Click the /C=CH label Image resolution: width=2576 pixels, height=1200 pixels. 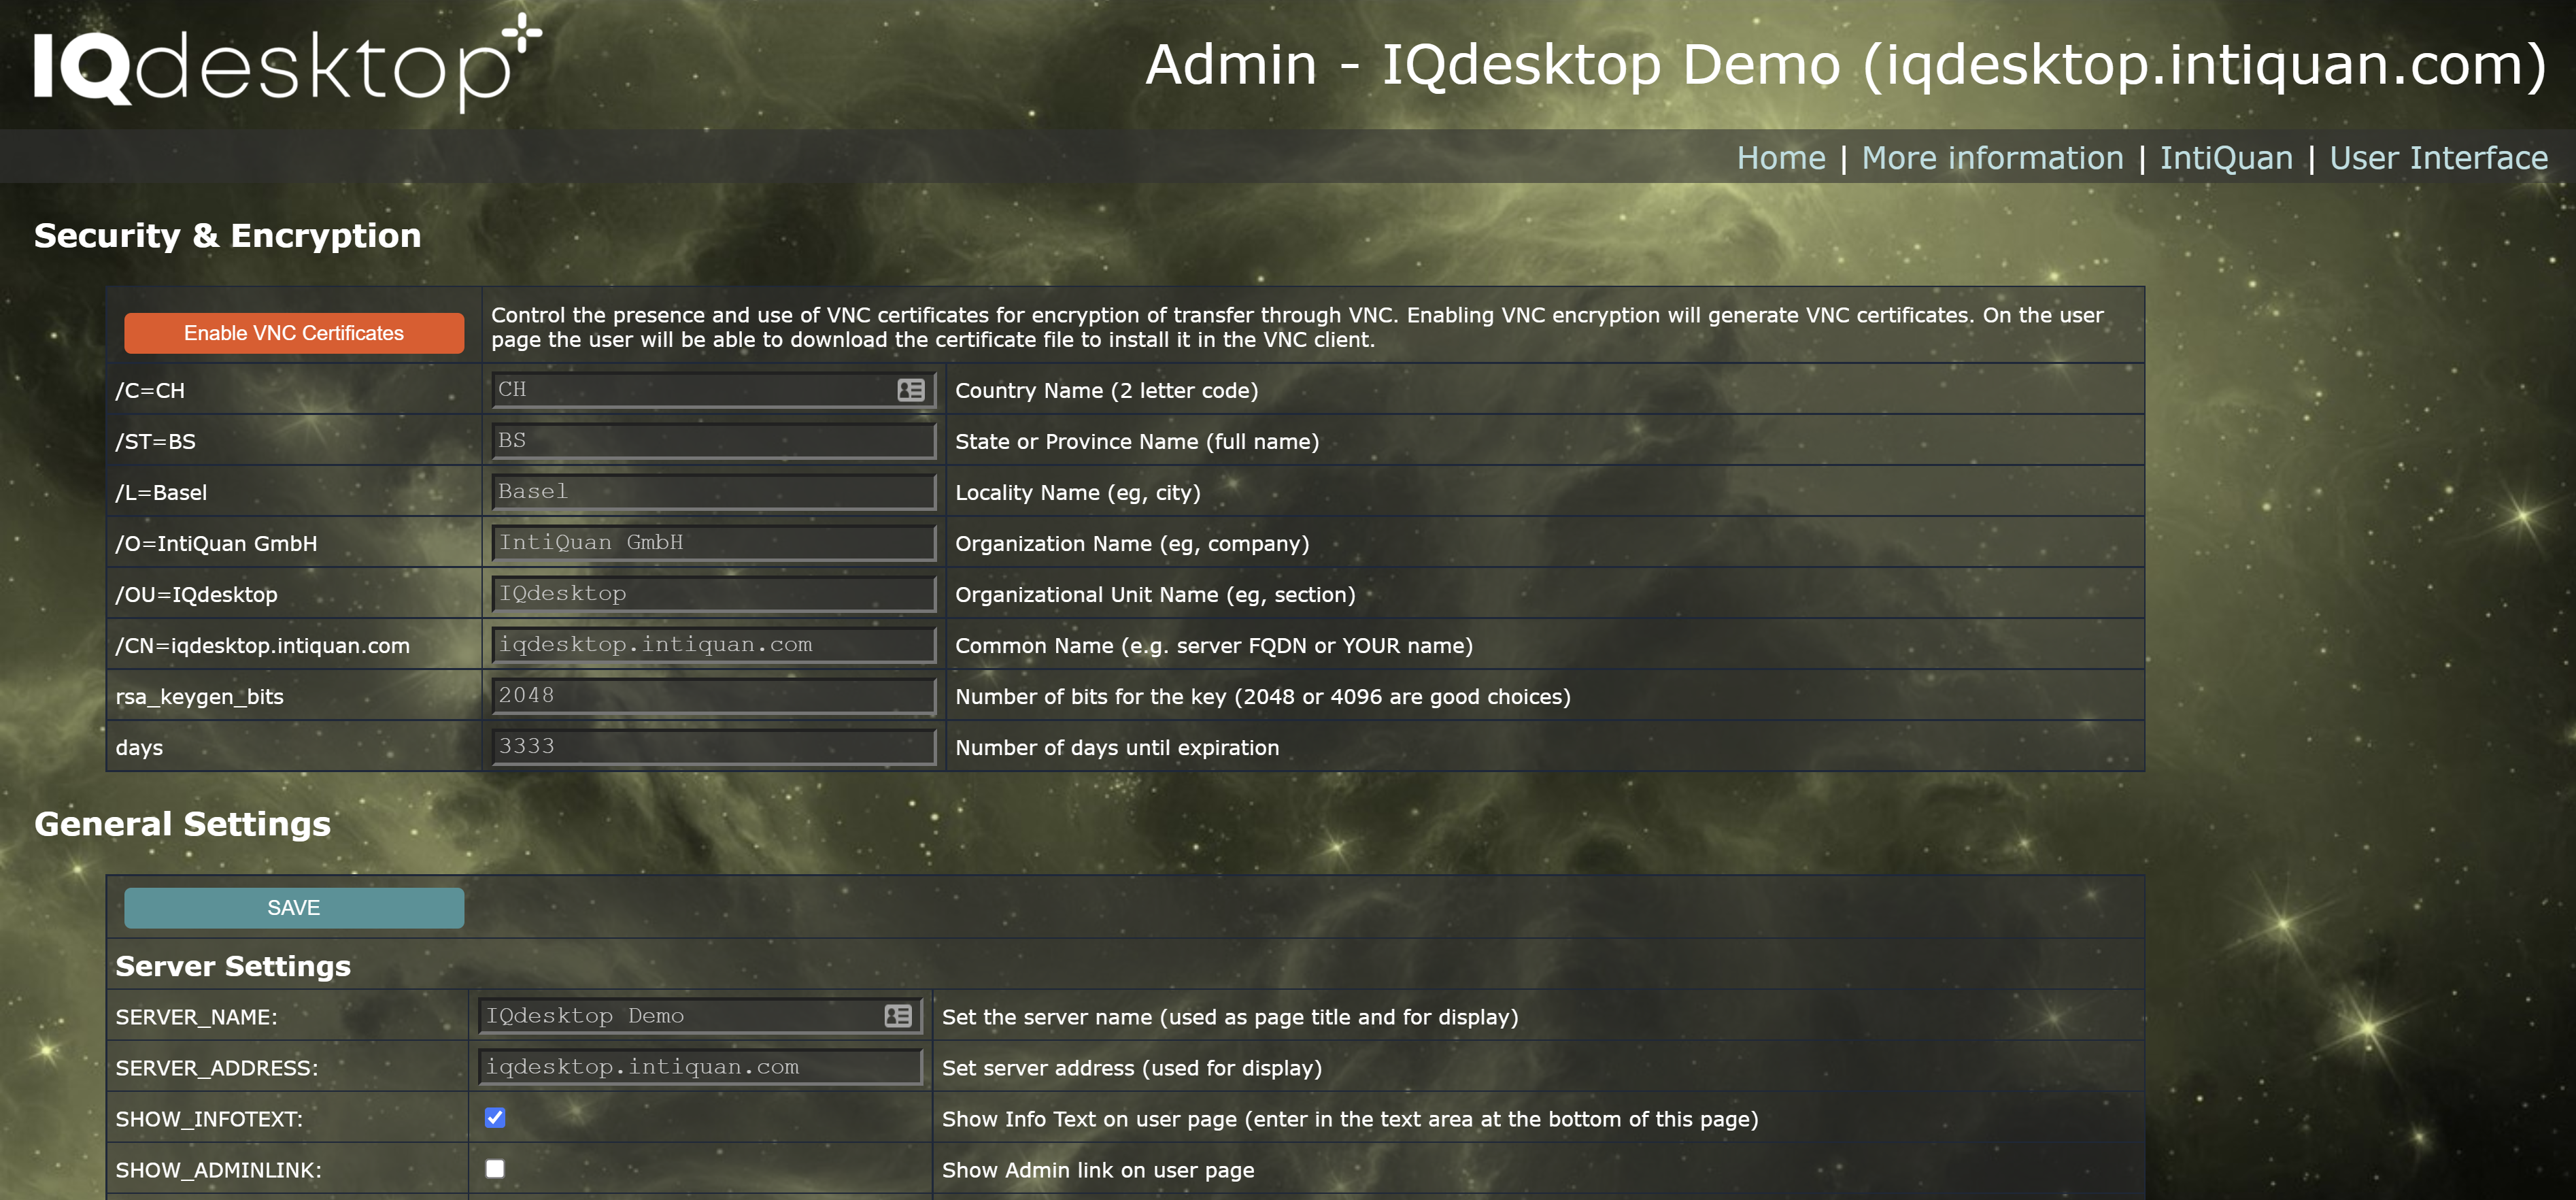pyautogui.click(x=150, y=391)
